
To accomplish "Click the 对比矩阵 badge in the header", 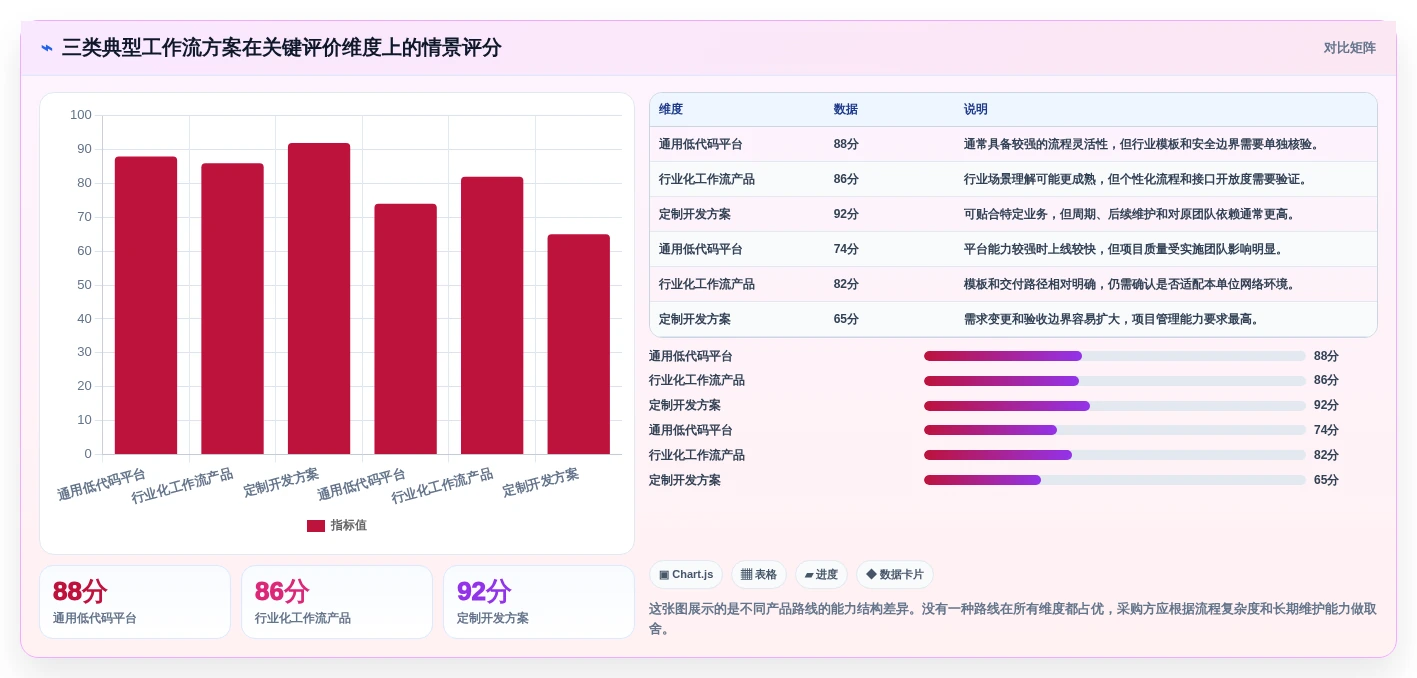I will tap(1349, 48).
